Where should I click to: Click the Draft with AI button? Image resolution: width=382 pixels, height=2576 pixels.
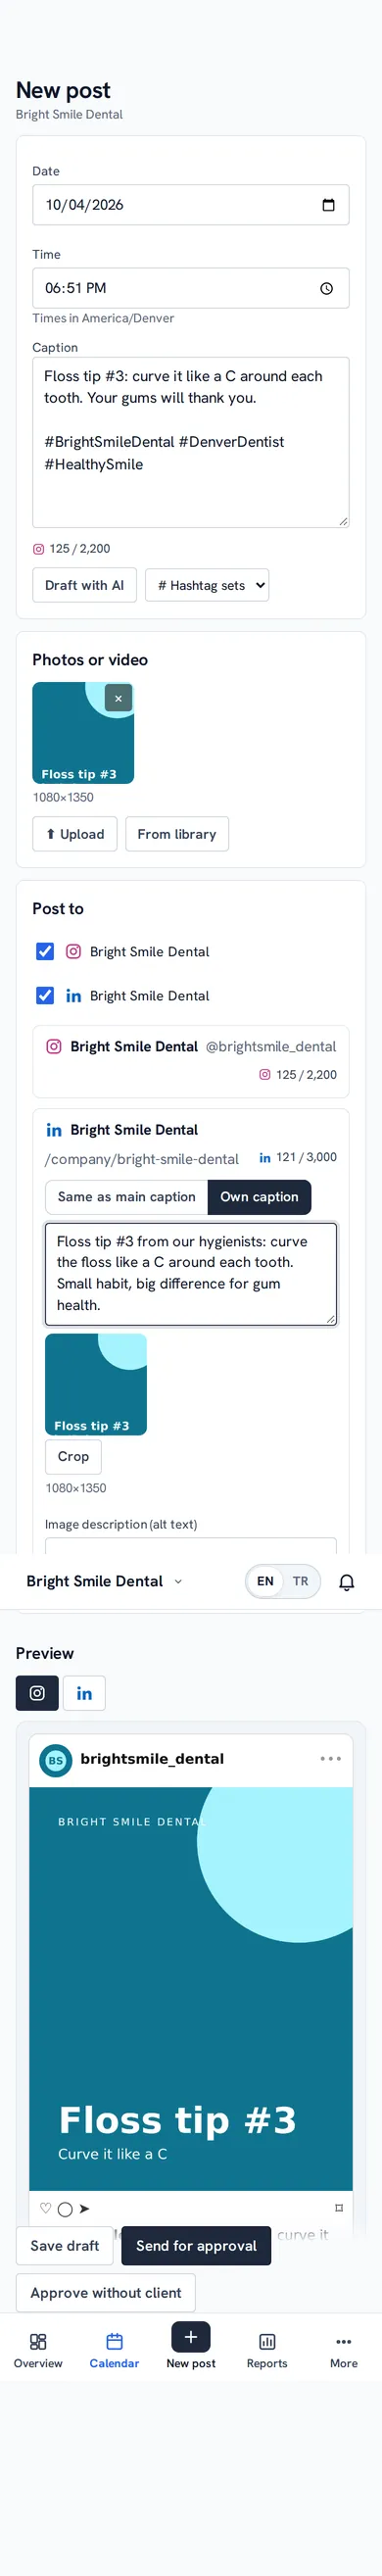[x=84, y=585]
